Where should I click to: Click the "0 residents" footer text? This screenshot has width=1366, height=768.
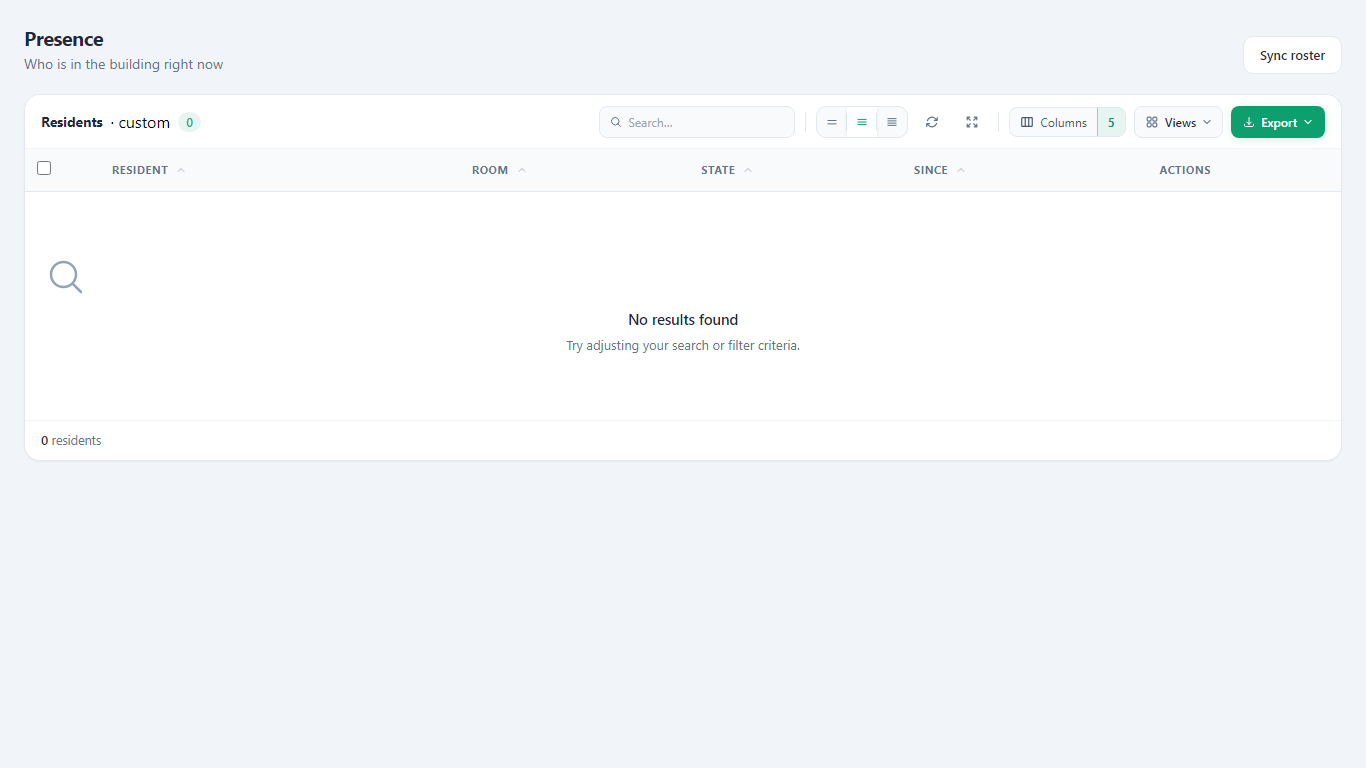tap(71, 440)
